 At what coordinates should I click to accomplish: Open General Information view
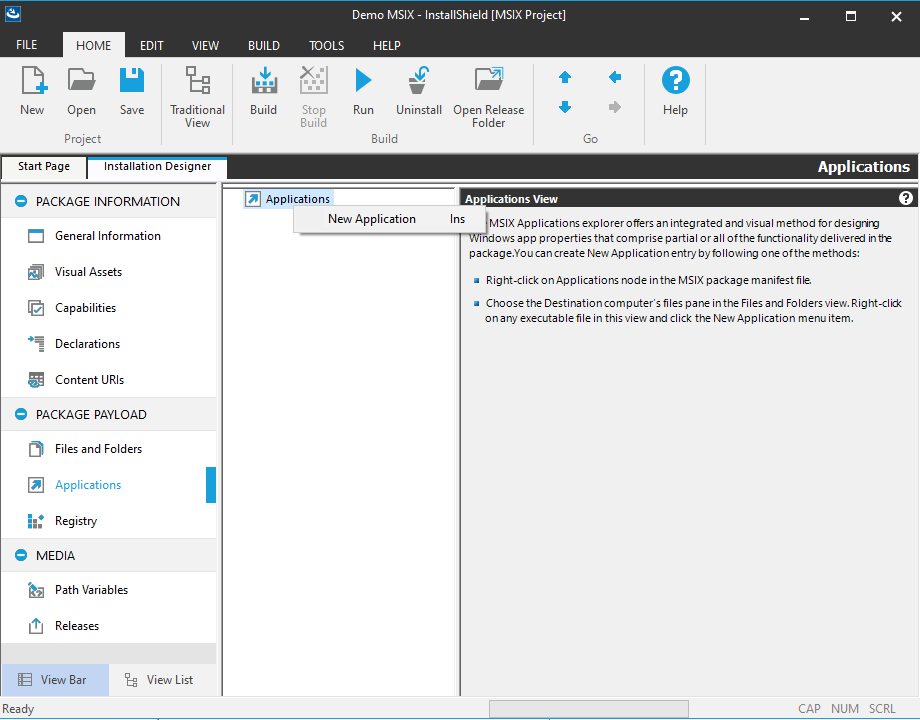point(109,236)
